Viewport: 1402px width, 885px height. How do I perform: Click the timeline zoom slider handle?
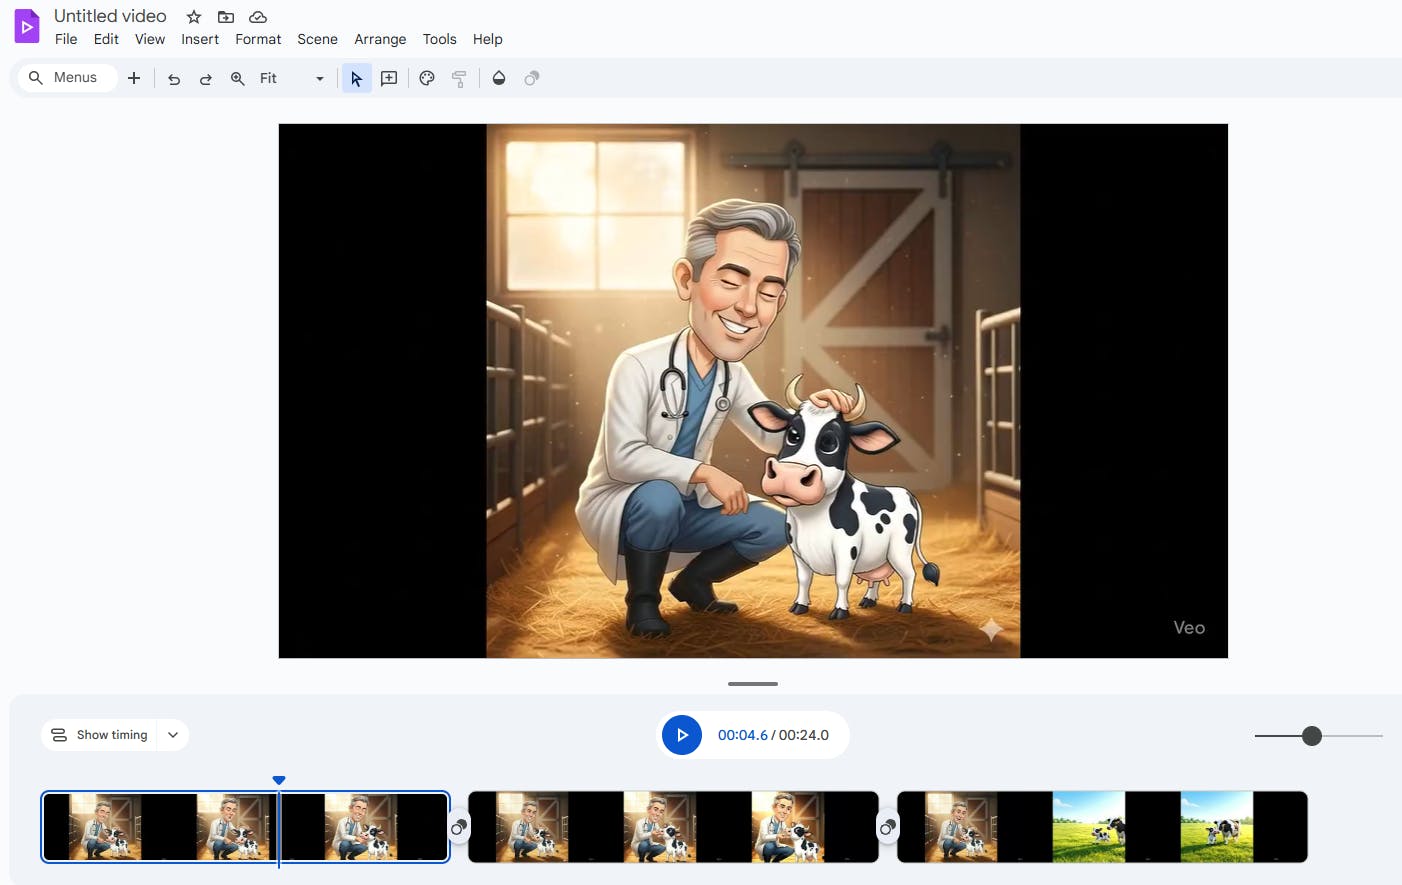[1312, 736]
